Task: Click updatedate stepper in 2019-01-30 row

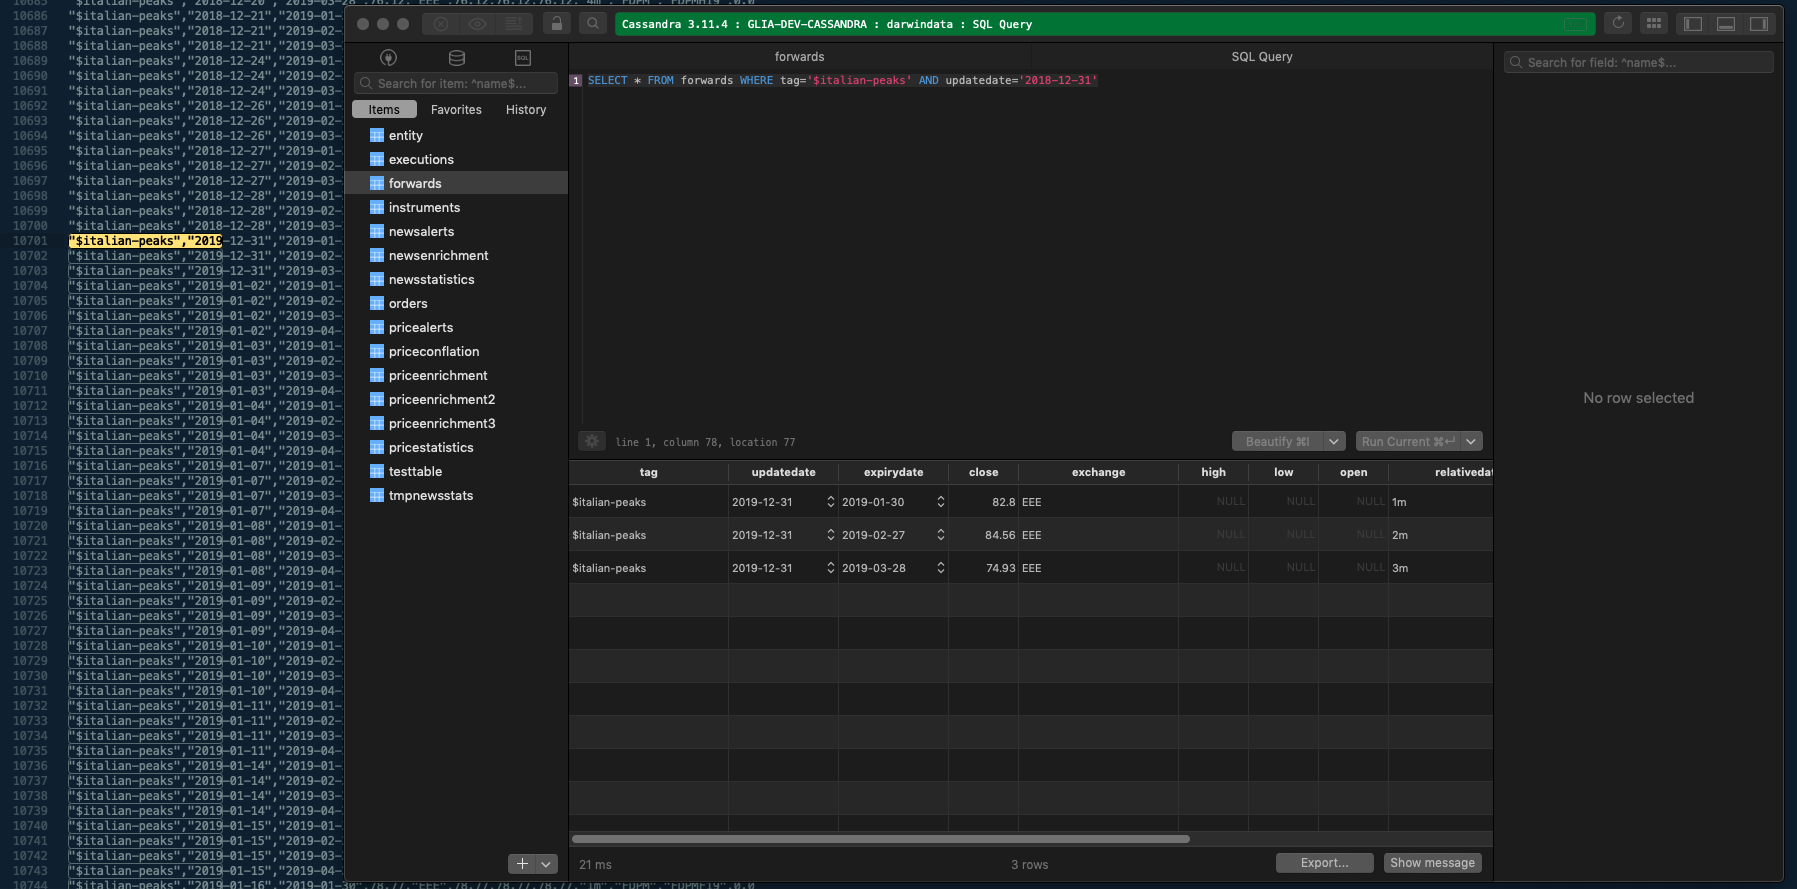Action: pos(830,502)
